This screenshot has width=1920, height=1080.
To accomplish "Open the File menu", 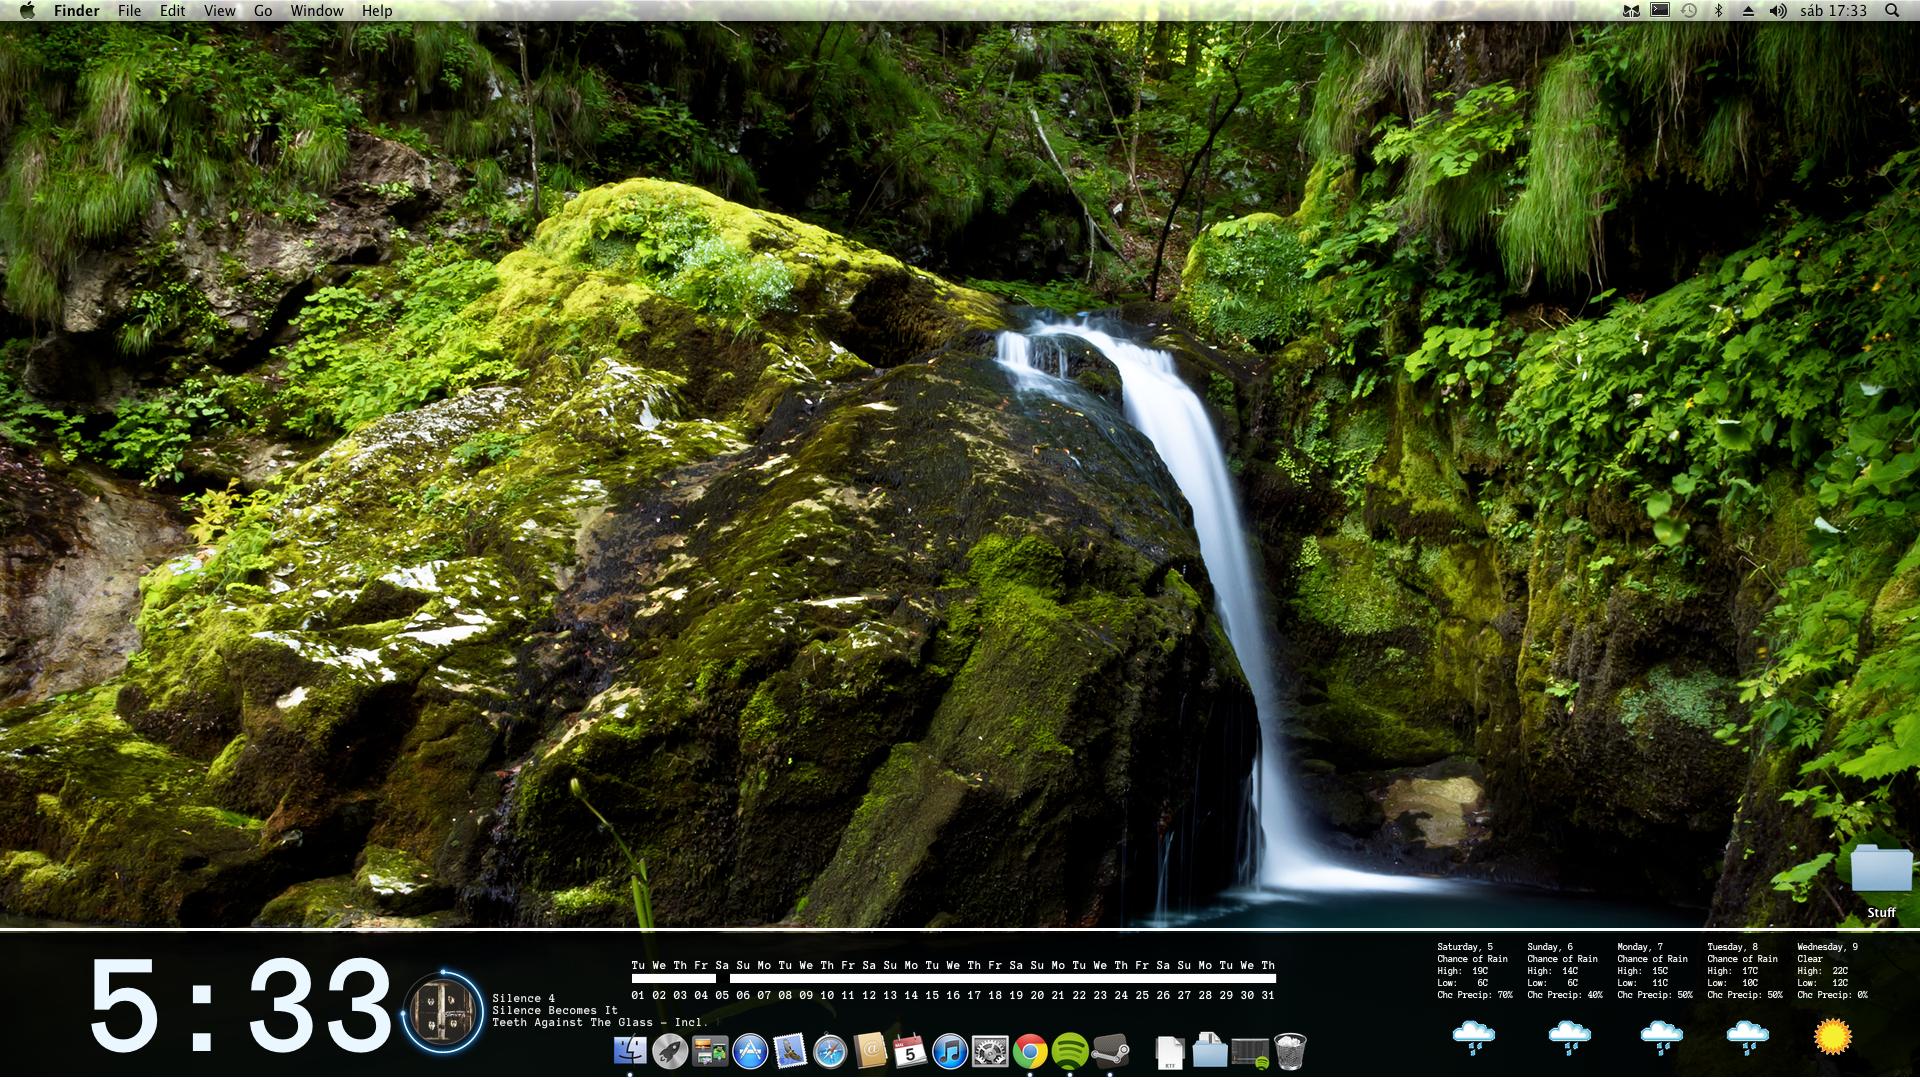I will (x=129, y=11).
